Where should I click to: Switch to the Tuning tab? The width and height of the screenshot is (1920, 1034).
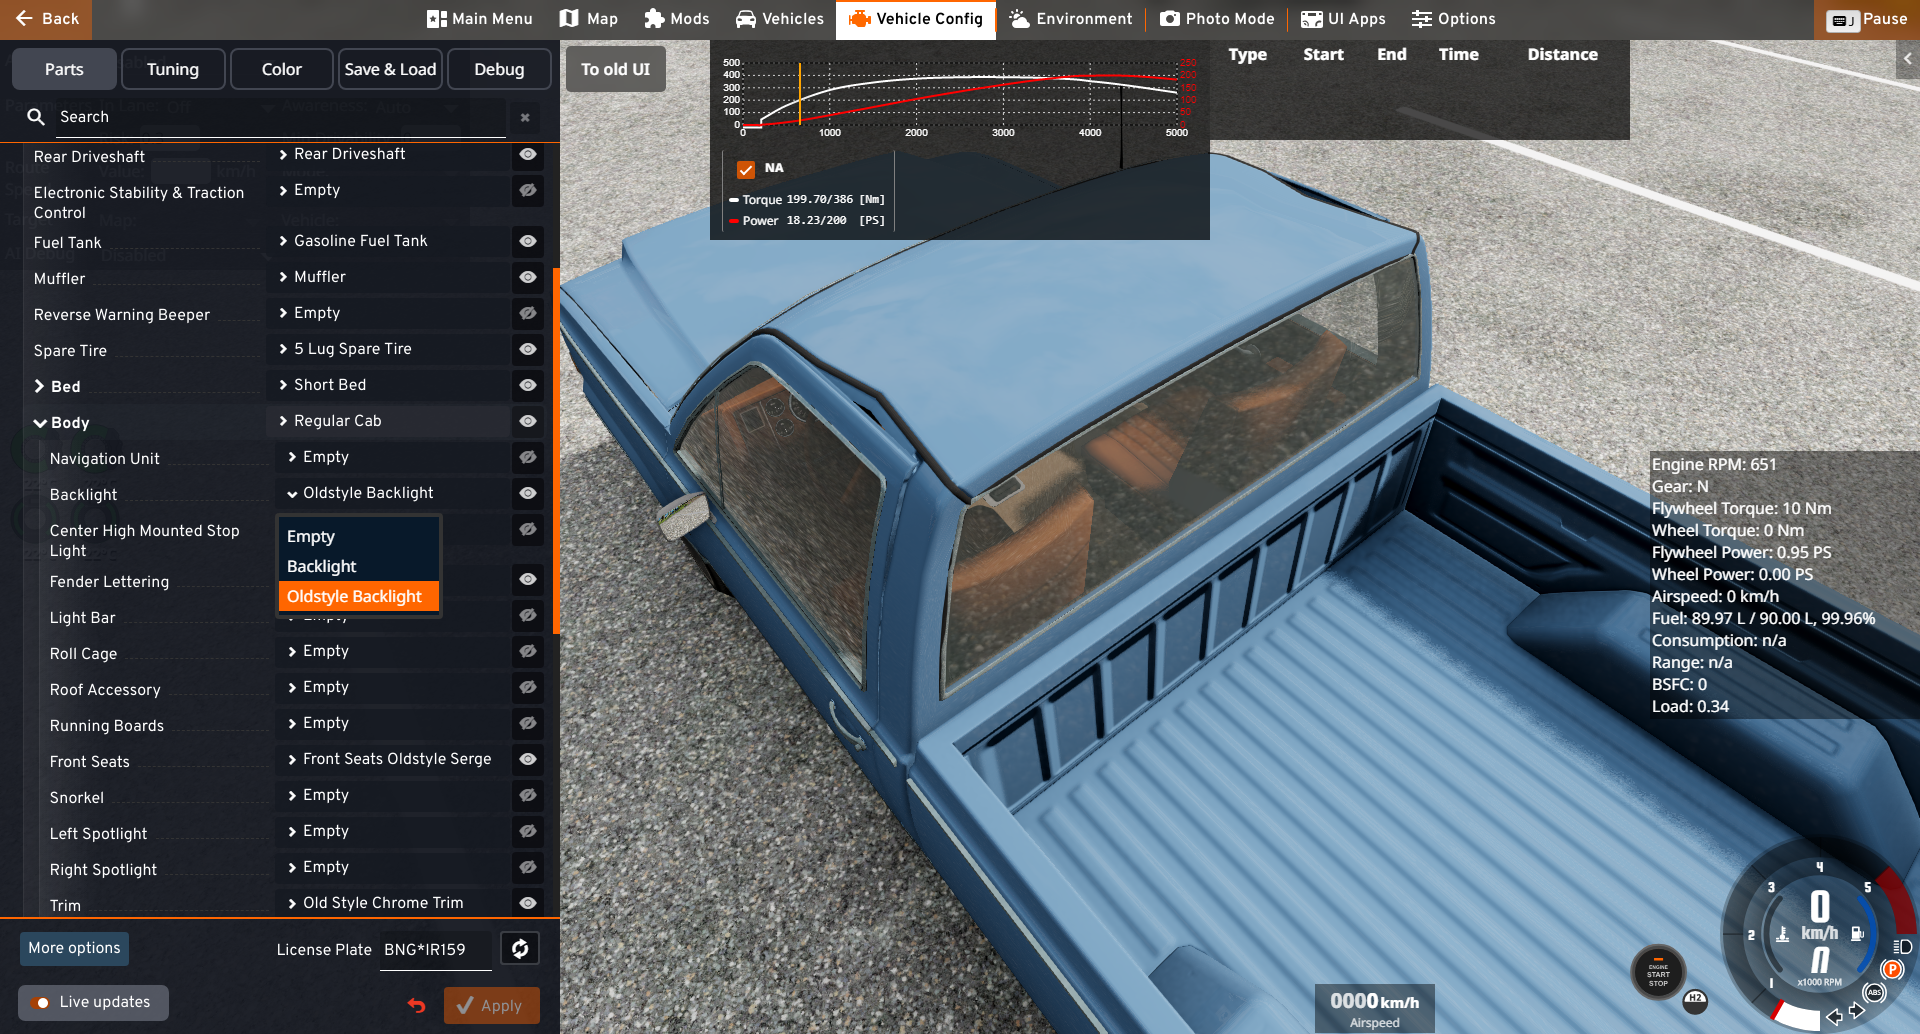[173, 69]
